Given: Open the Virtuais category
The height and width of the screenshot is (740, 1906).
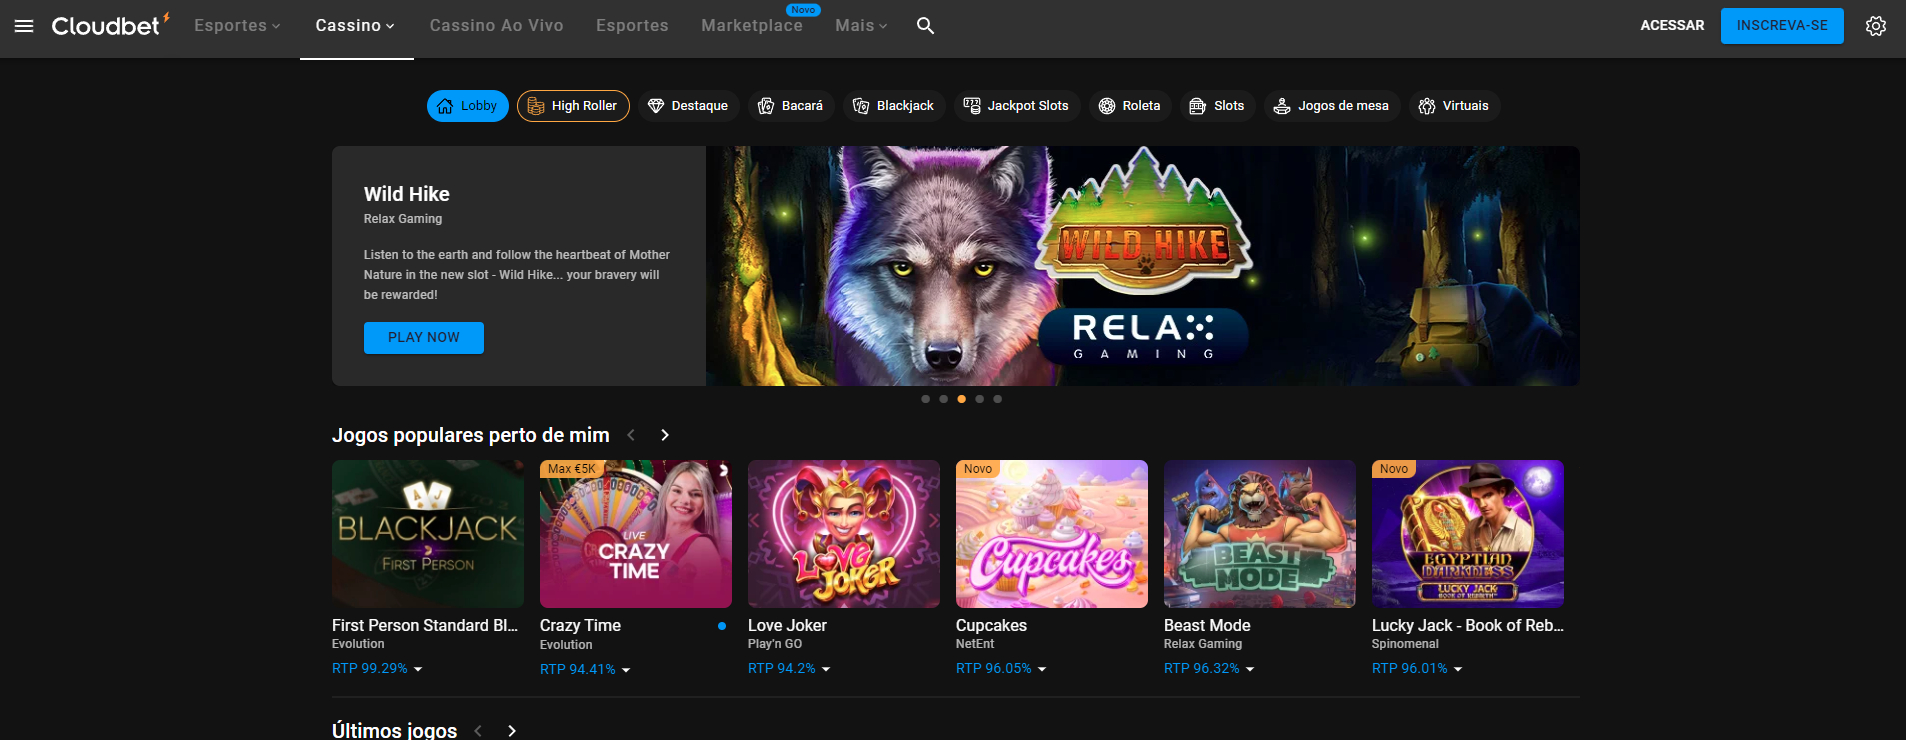Looking at the screenshot, I should [1455, 106].
